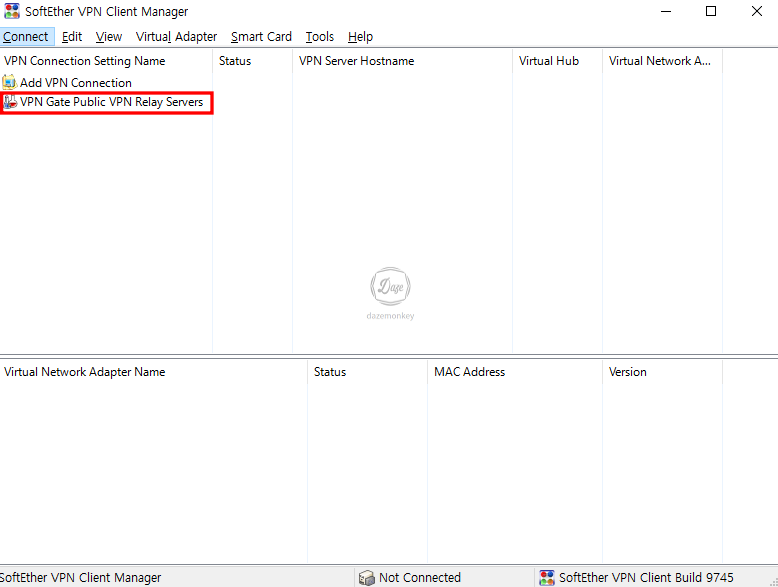This screenshot has width=778, height=587.
Task: Open the Smart Card menu
Action: tap(261, 37)
